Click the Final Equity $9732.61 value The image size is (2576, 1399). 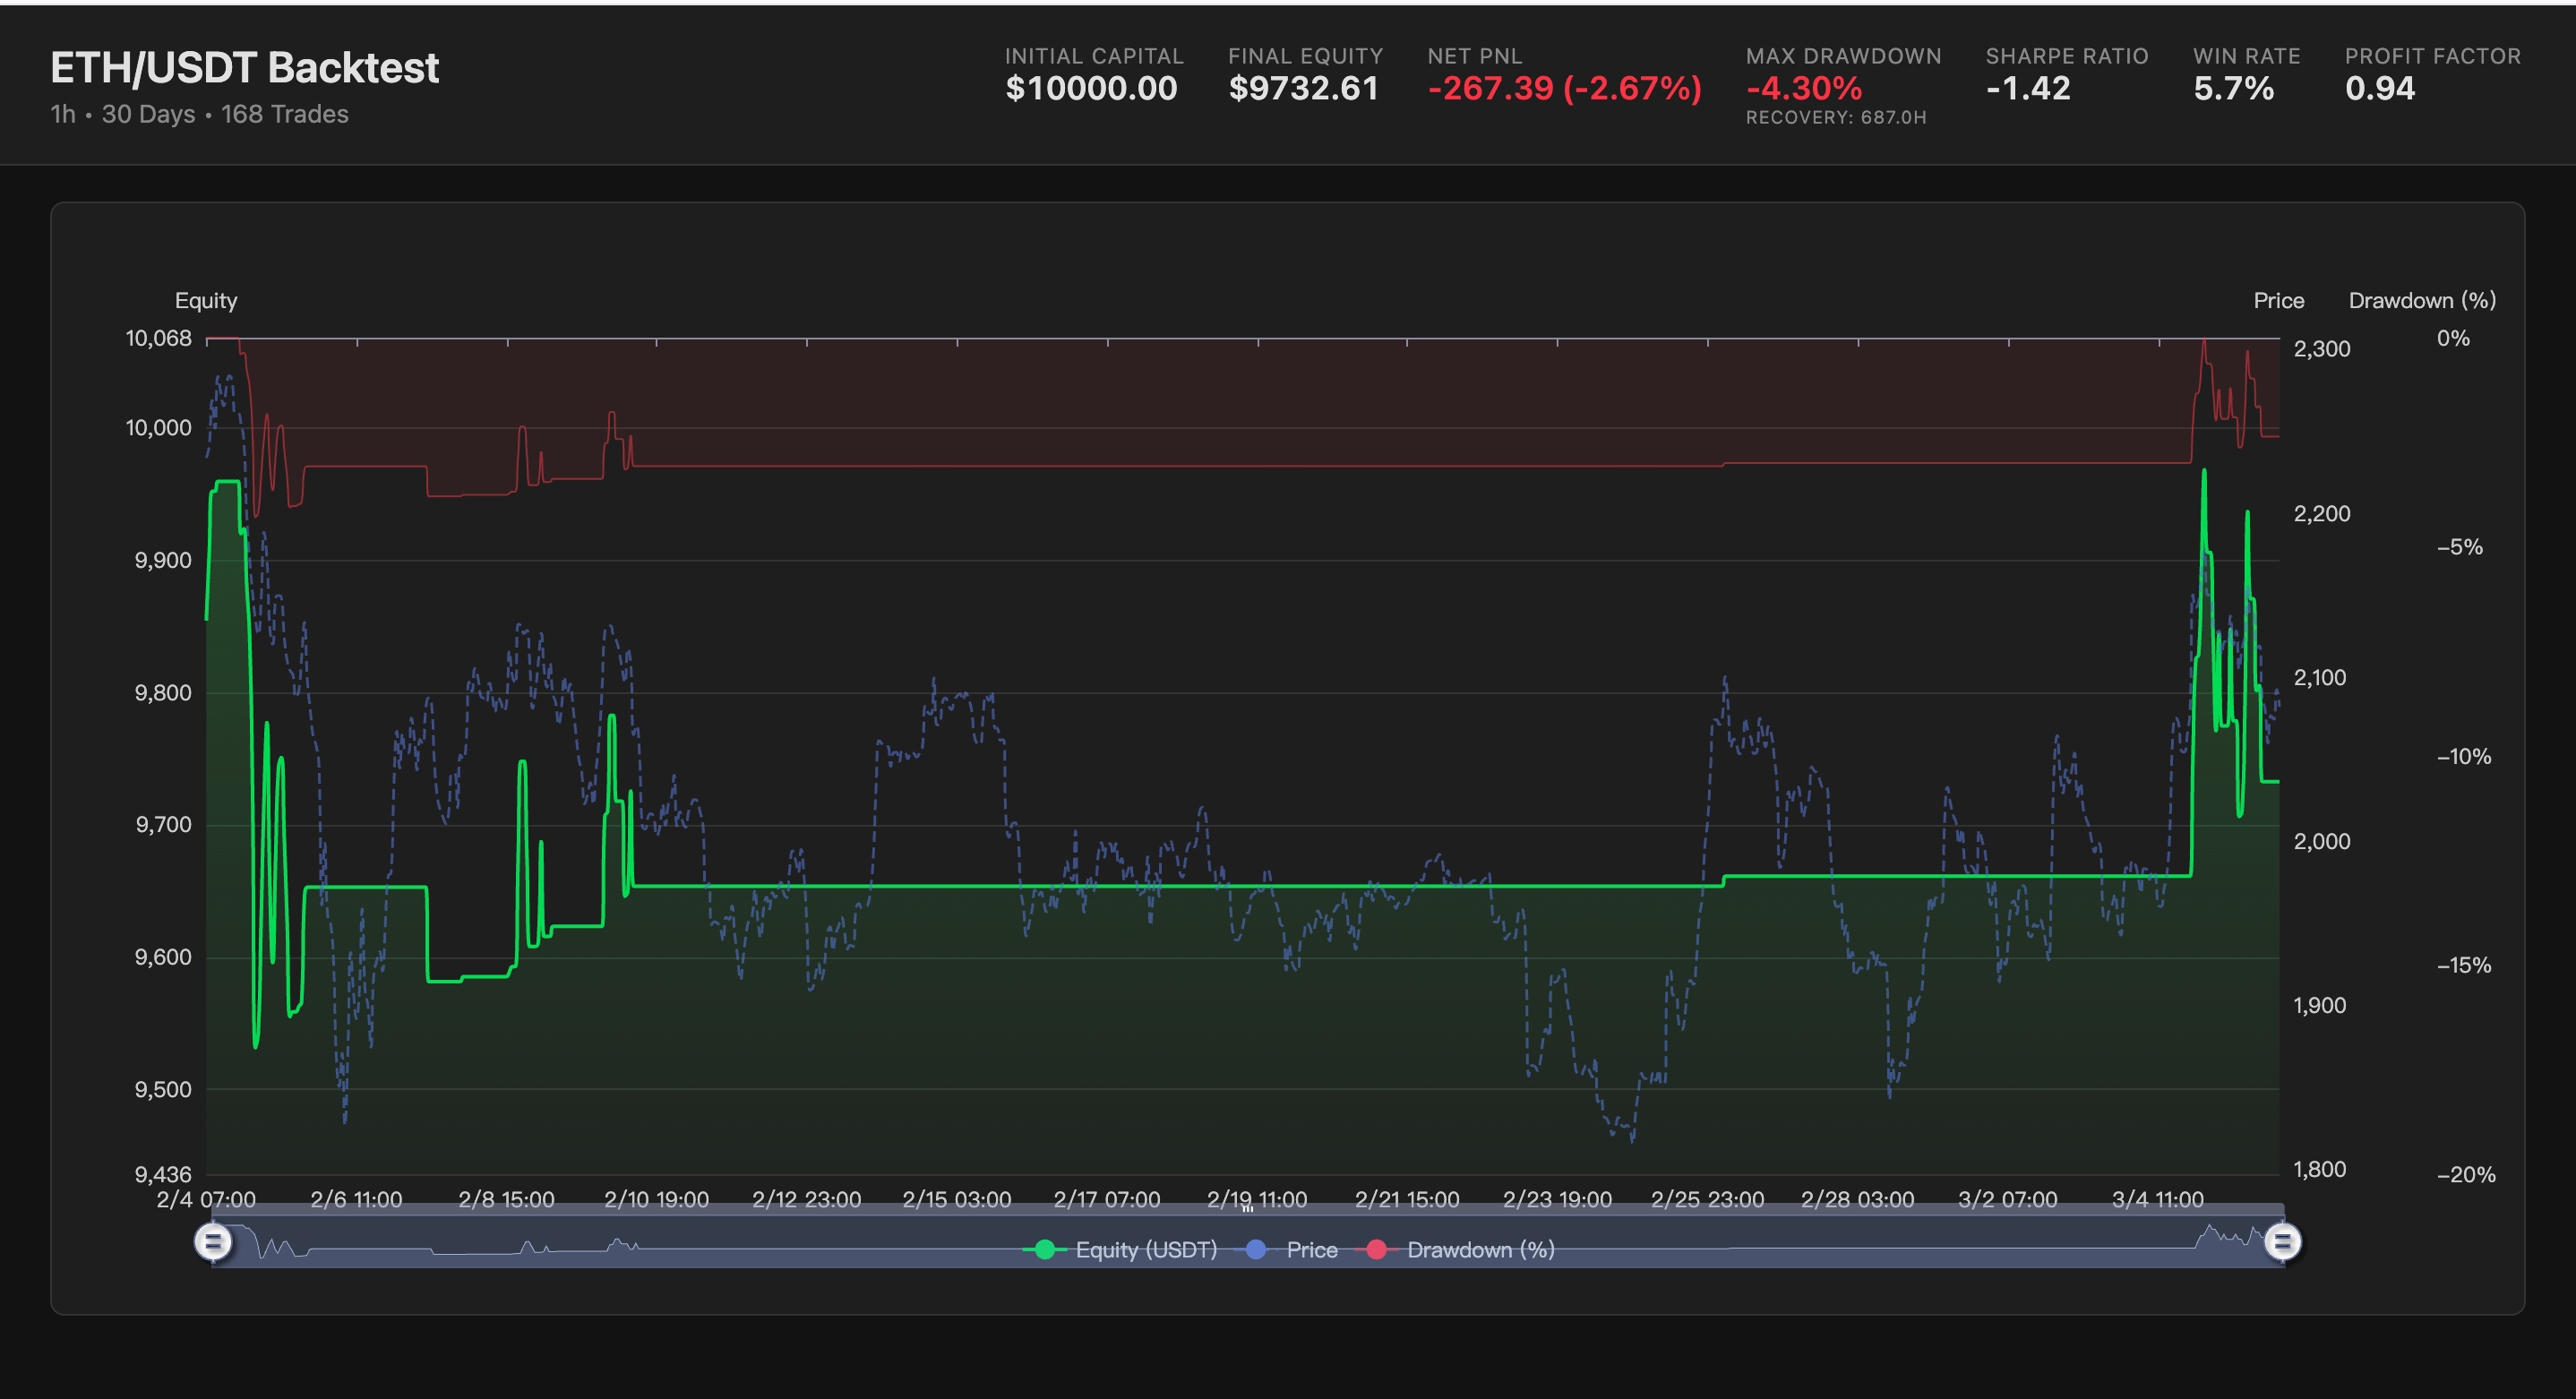pyautogui.click(x=1303, y=89)
